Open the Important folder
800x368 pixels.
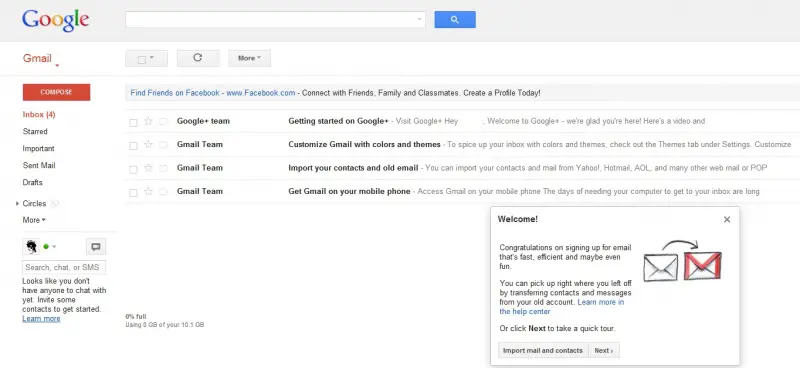[38, 149]
